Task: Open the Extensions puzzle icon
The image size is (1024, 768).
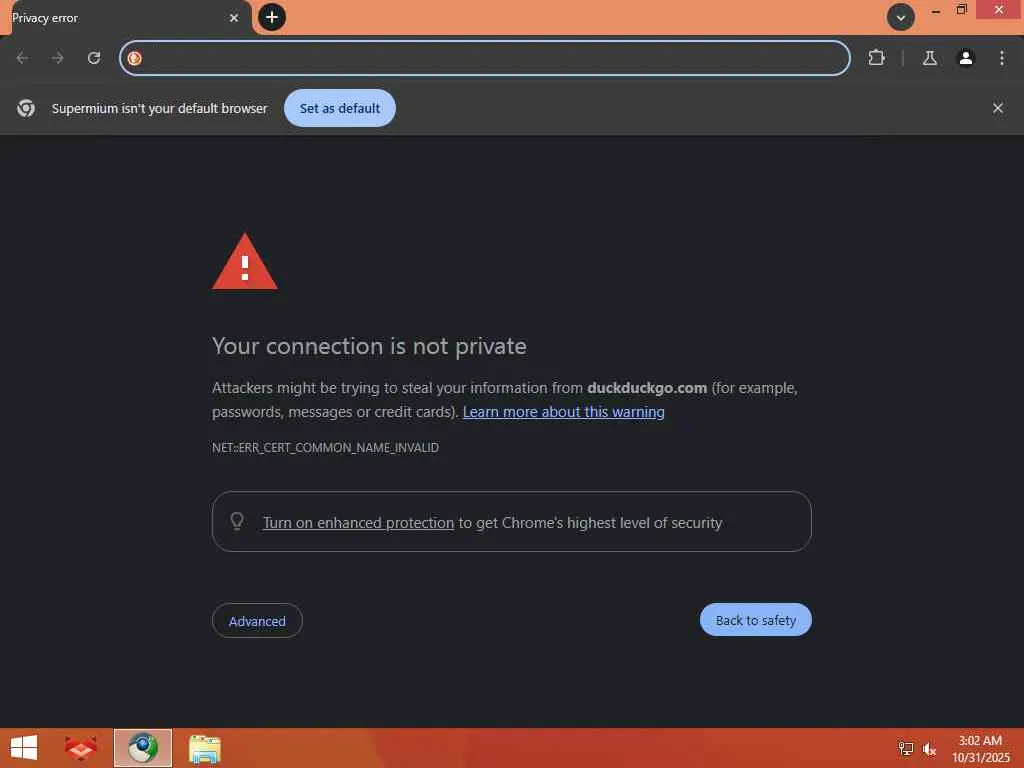Action: [876, 58]
